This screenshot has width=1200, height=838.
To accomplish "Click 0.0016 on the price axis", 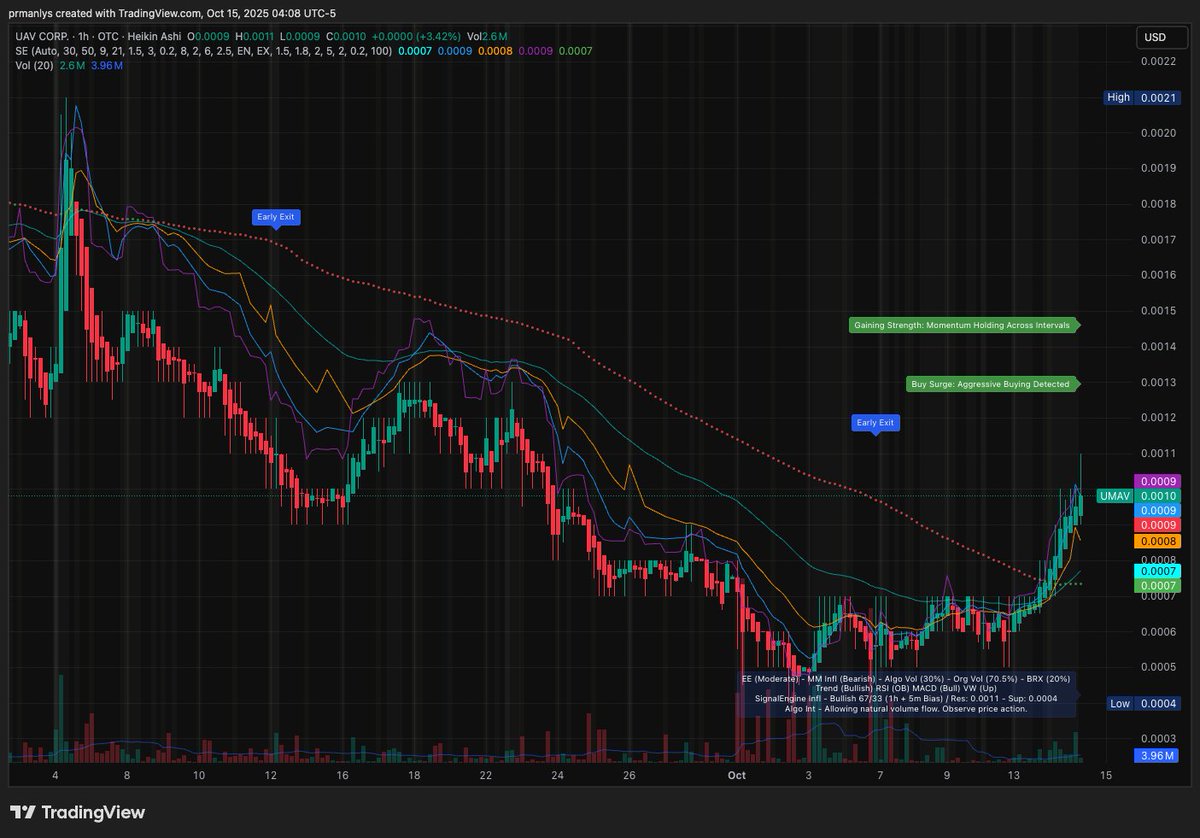I will tap(1157, 275).
